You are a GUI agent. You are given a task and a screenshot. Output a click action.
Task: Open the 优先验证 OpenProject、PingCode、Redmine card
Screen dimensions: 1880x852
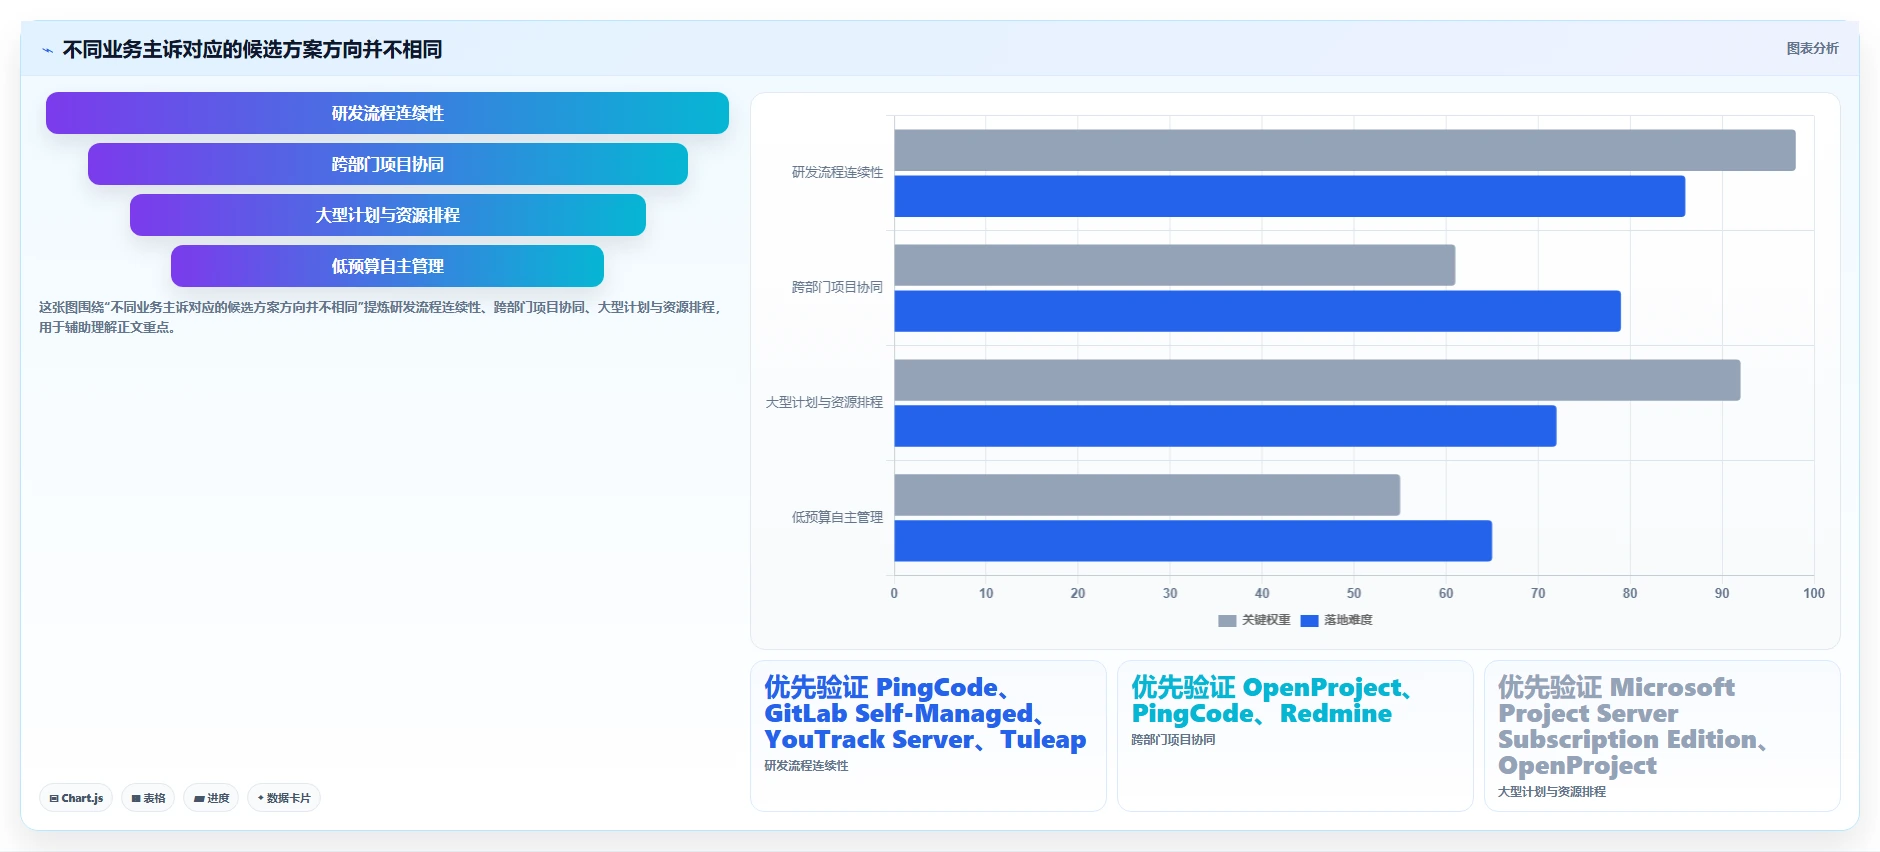1295,735
